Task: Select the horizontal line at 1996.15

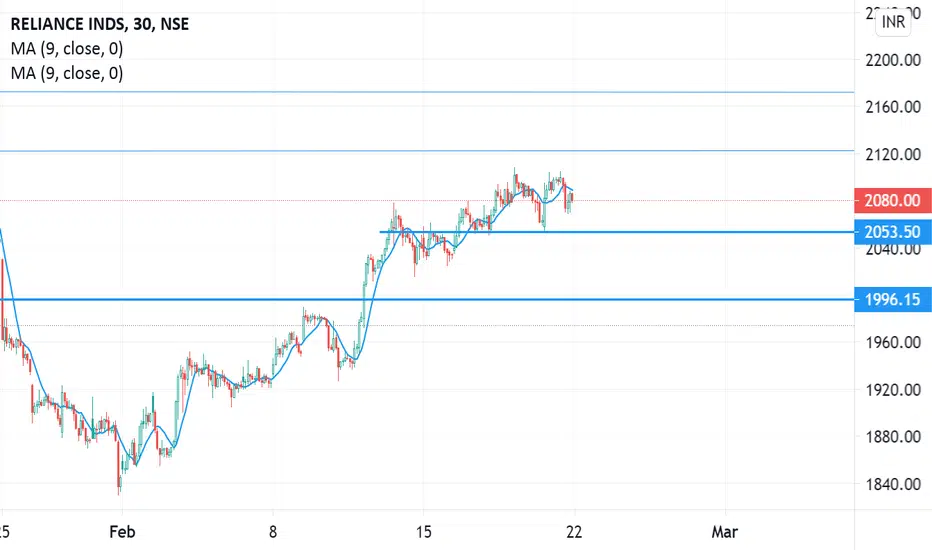Action: 427,299
